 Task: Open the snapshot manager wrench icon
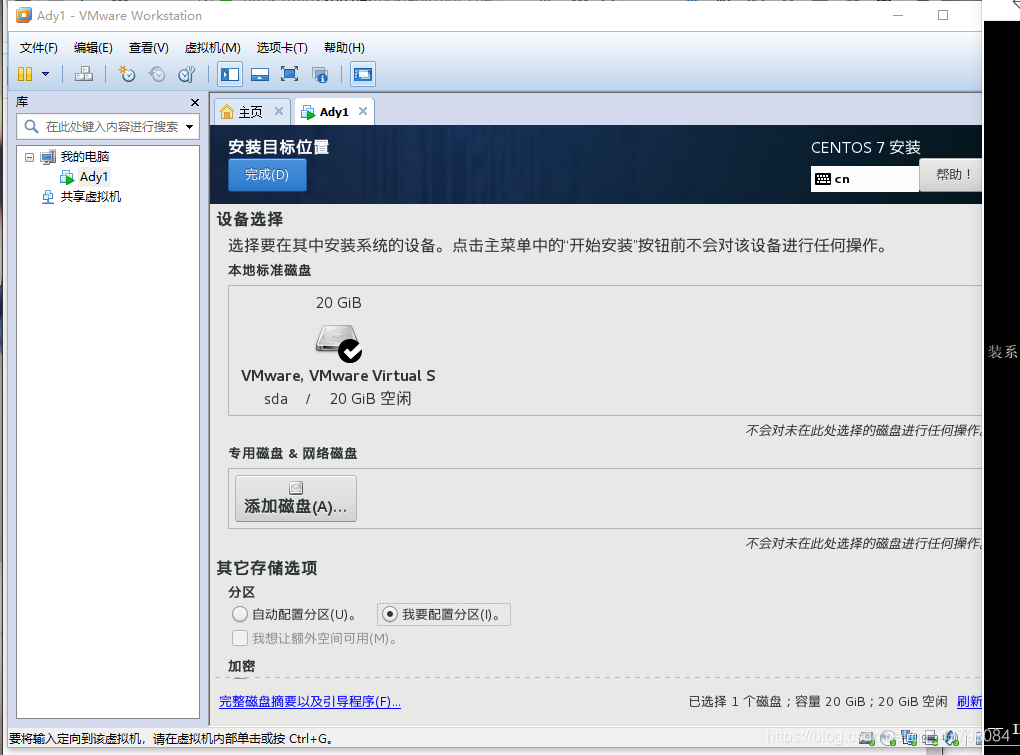(187, 74)
